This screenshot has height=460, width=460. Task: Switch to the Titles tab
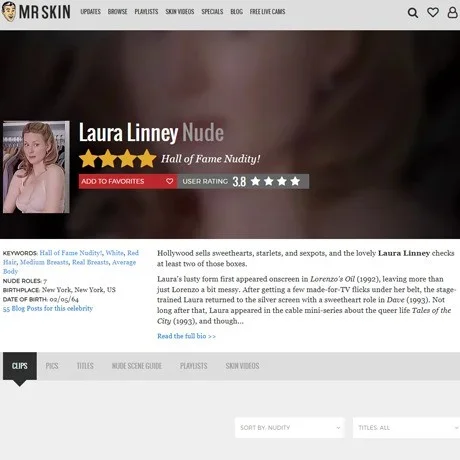coord(85,366)
